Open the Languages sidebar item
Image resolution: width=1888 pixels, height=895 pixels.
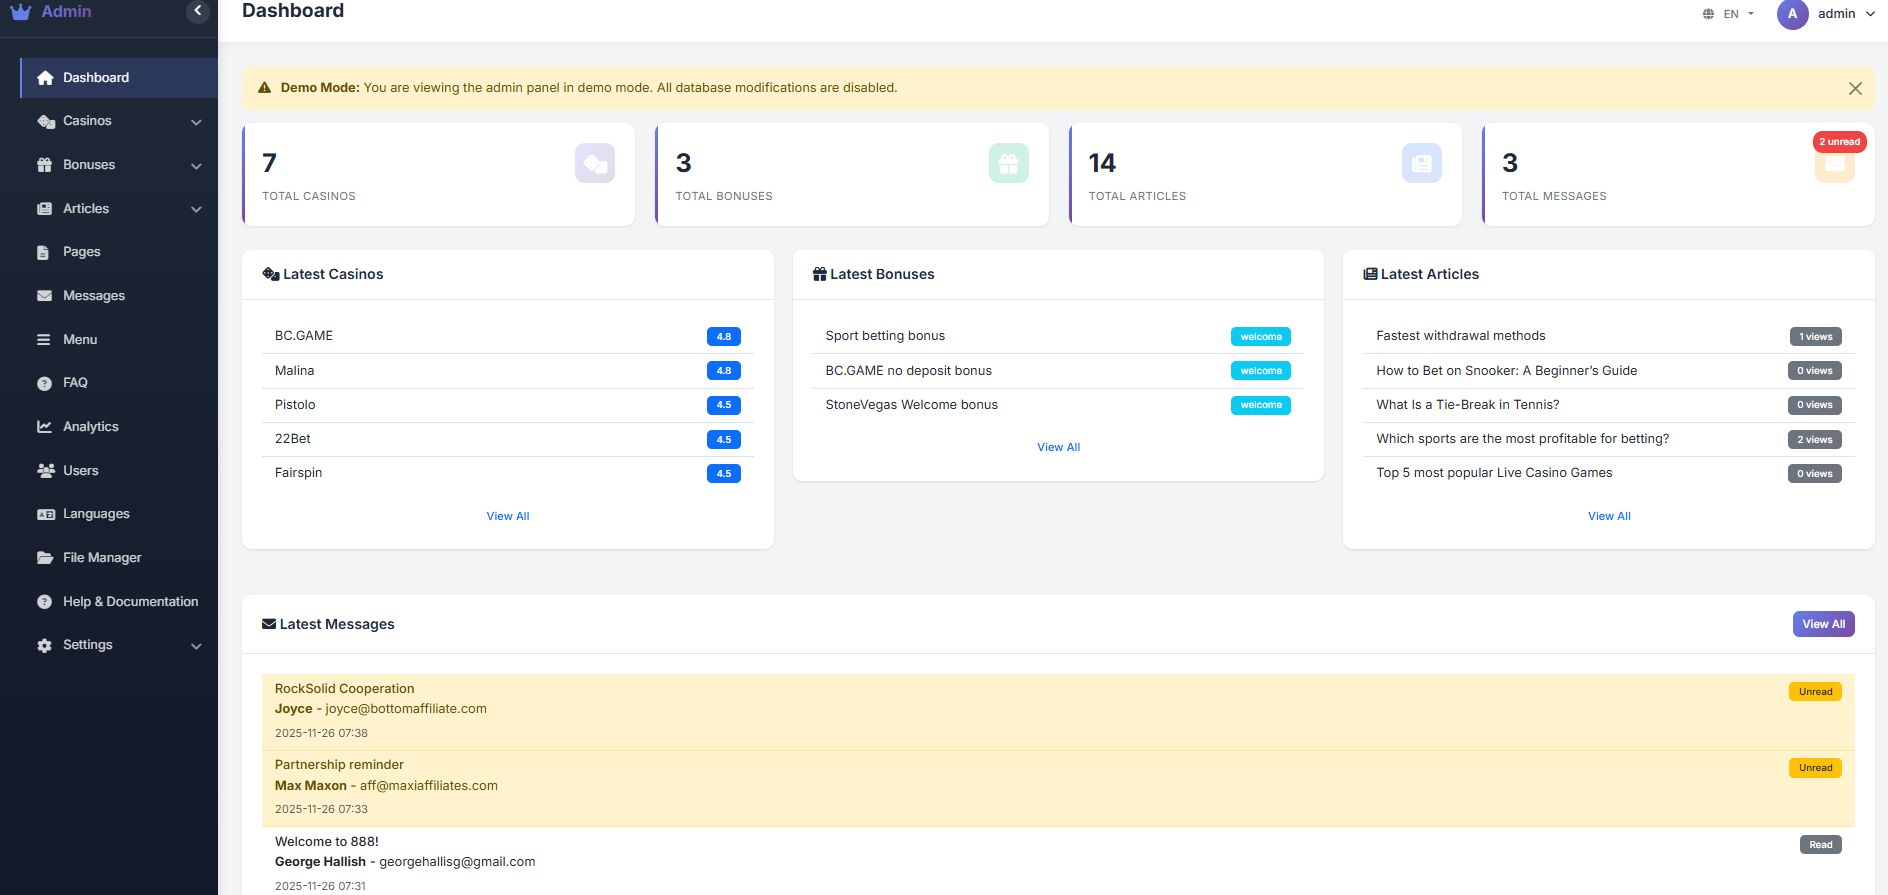point(96,514)
